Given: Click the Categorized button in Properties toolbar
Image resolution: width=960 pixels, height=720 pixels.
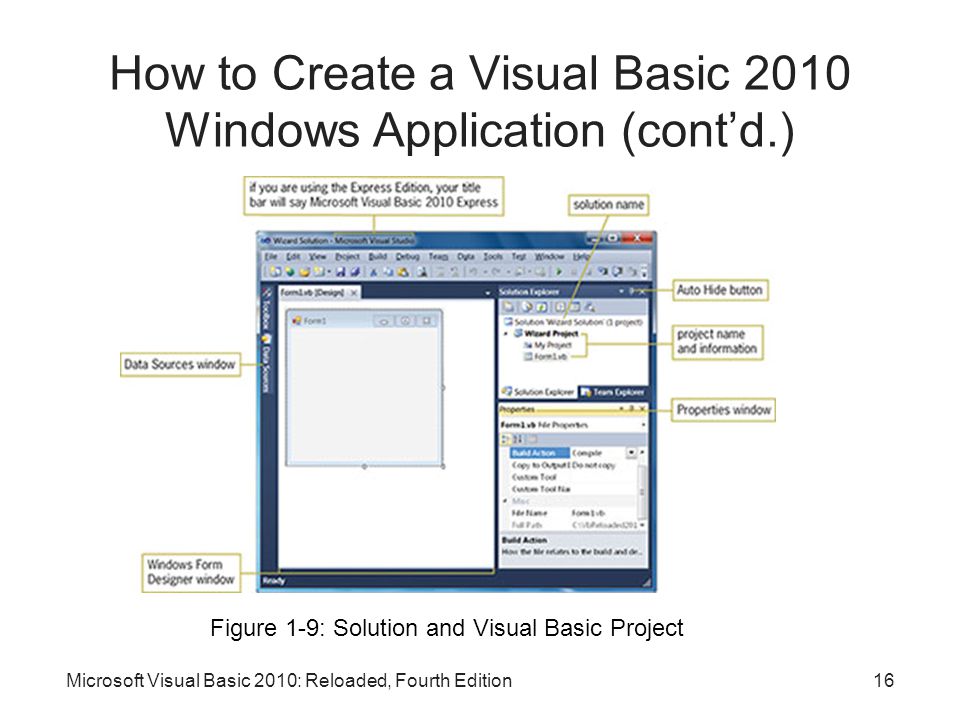Looking at the screenshot, I should [506, 439].
